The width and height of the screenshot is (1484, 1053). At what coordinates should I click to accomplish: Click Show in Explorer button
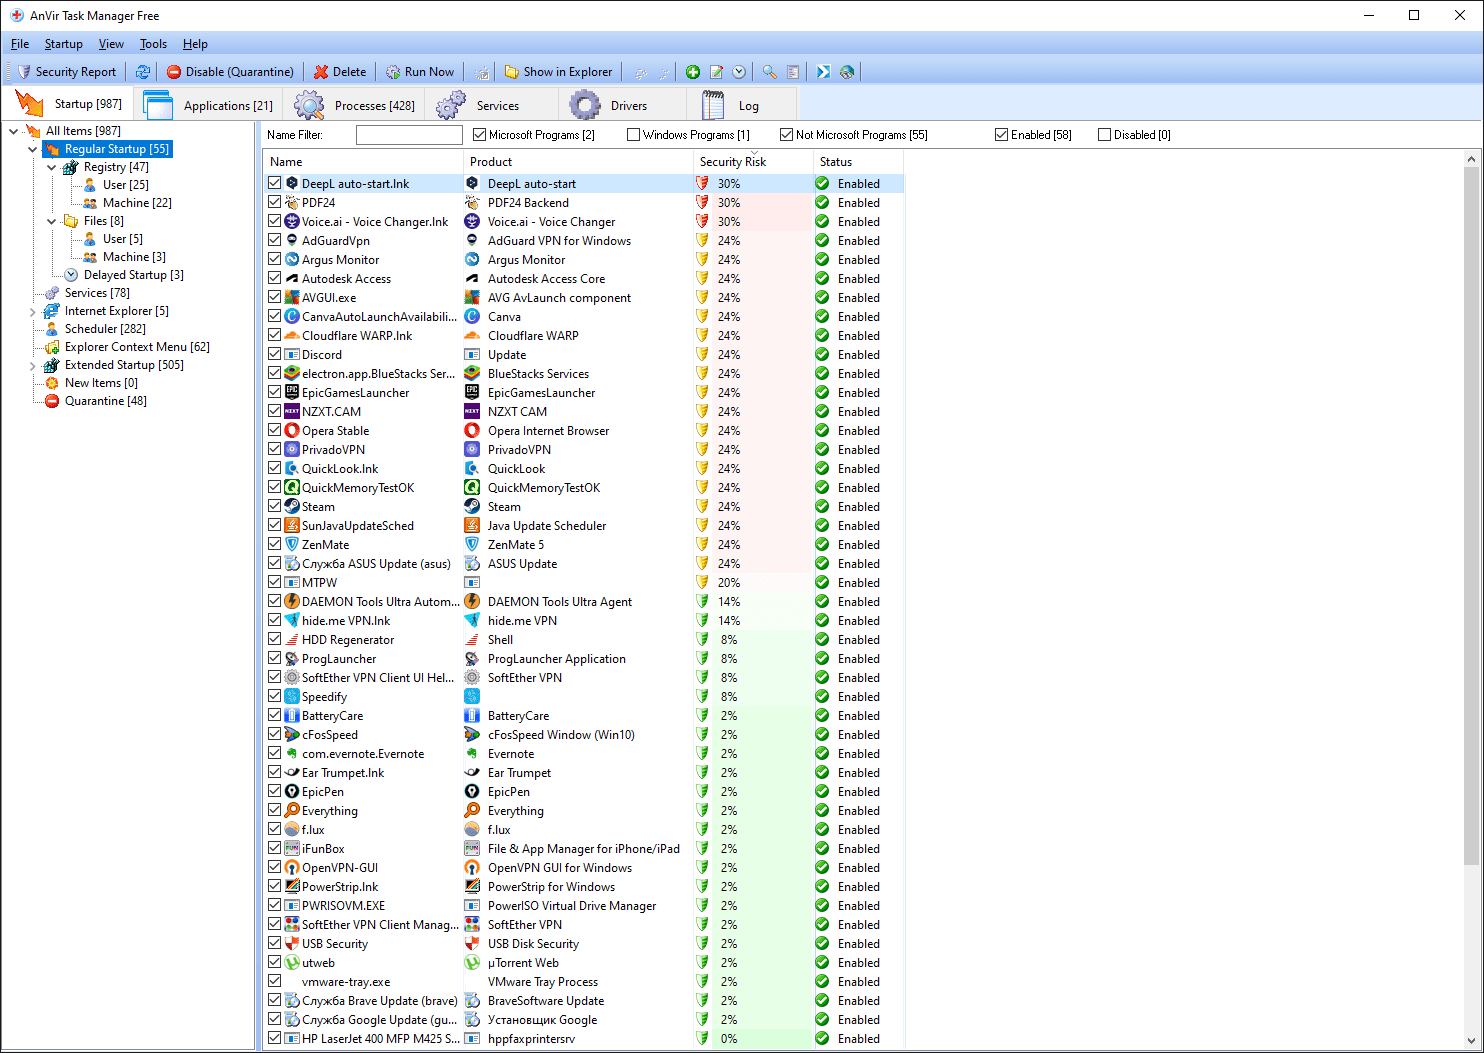click(558, 72)
